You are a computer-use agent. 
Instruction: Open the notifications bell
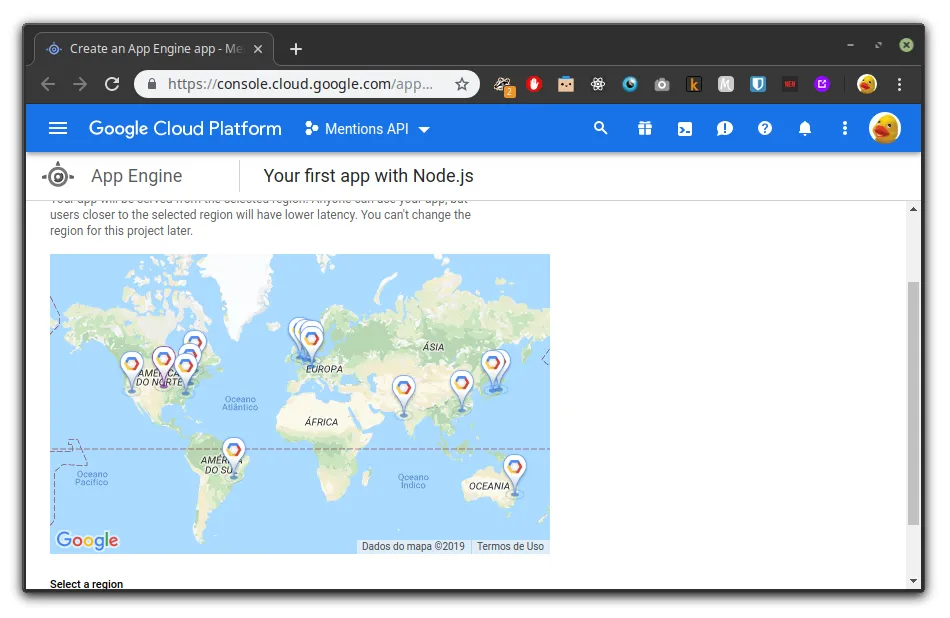coord(804,128)
